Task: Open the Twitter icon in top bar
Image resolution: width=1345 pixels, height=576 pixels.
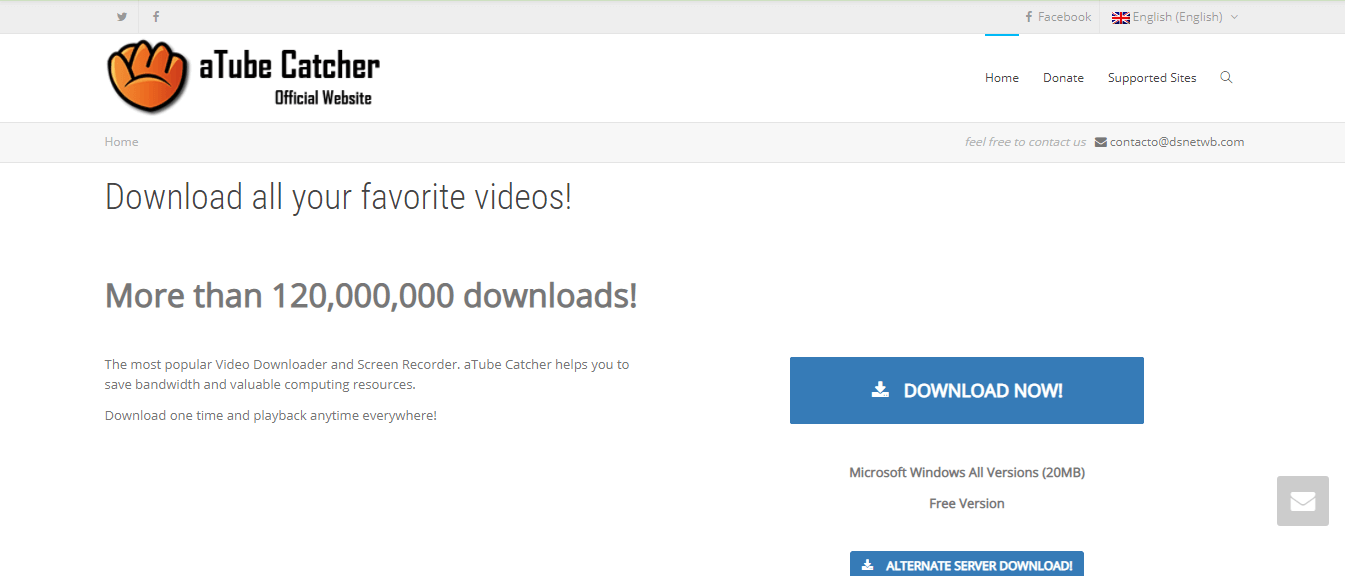Action: point(122,17)
